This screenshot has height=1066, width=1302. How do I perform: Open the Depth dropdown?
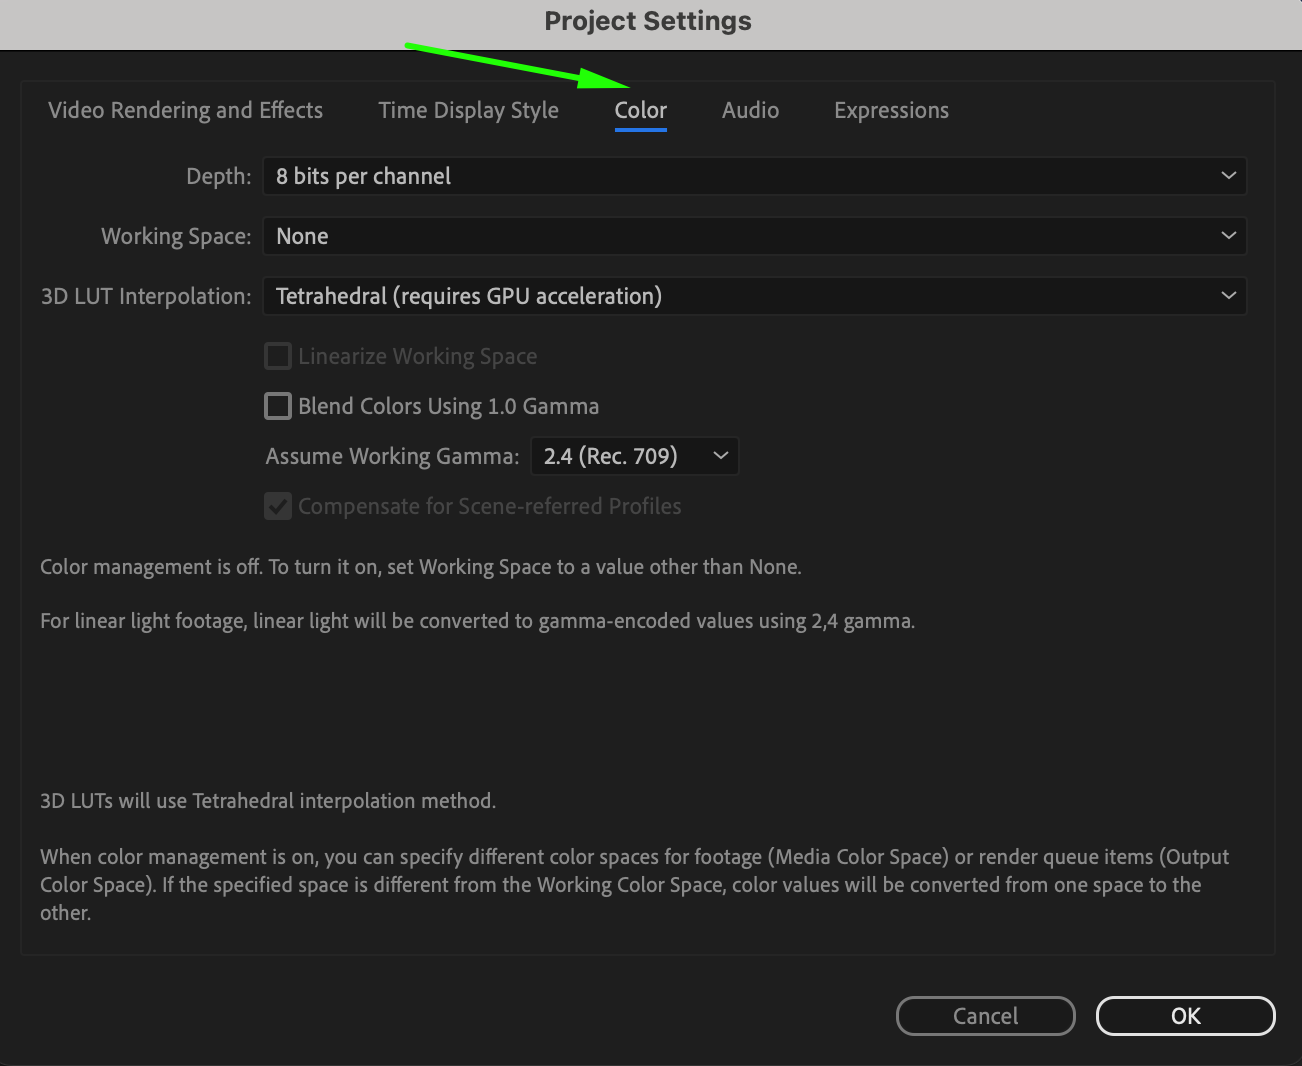754,176
